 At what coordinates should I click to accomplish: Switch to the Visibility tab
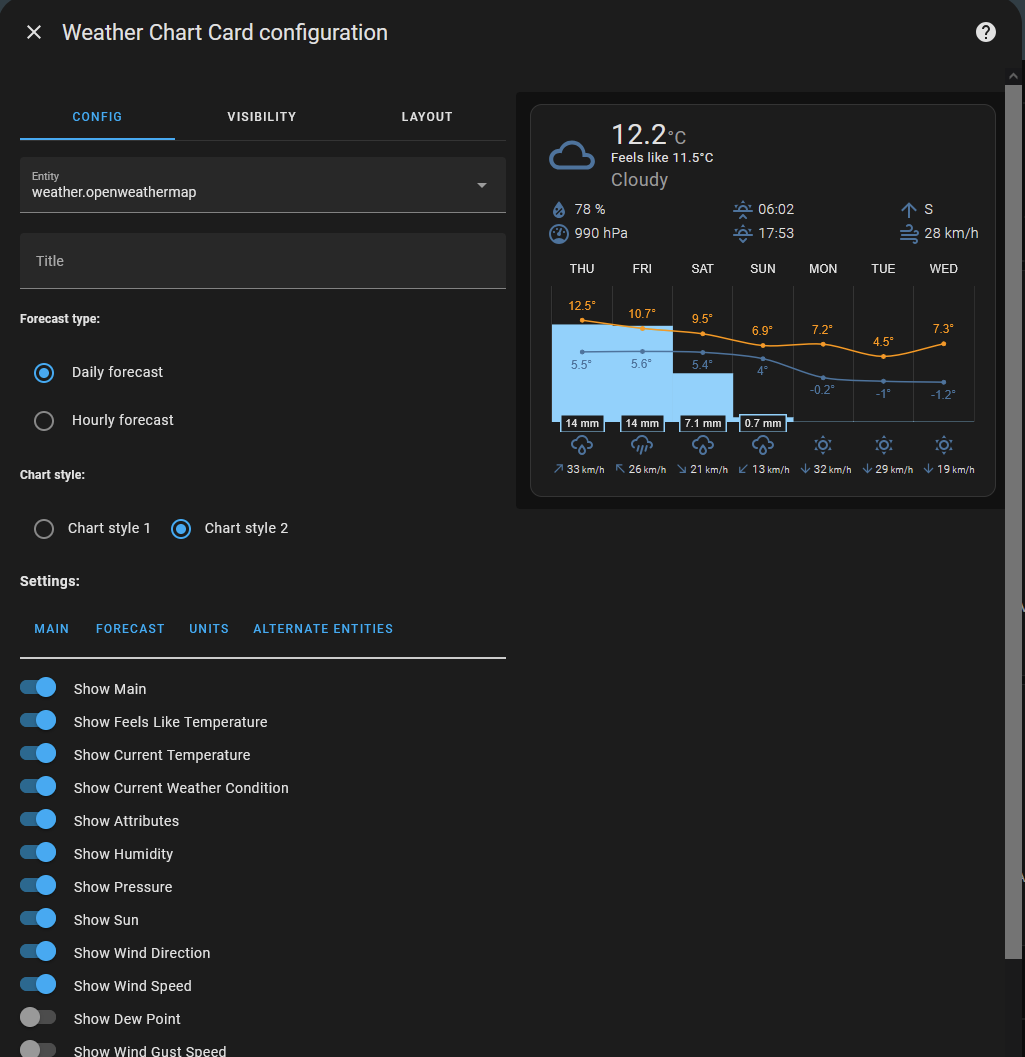click(261, 117)
